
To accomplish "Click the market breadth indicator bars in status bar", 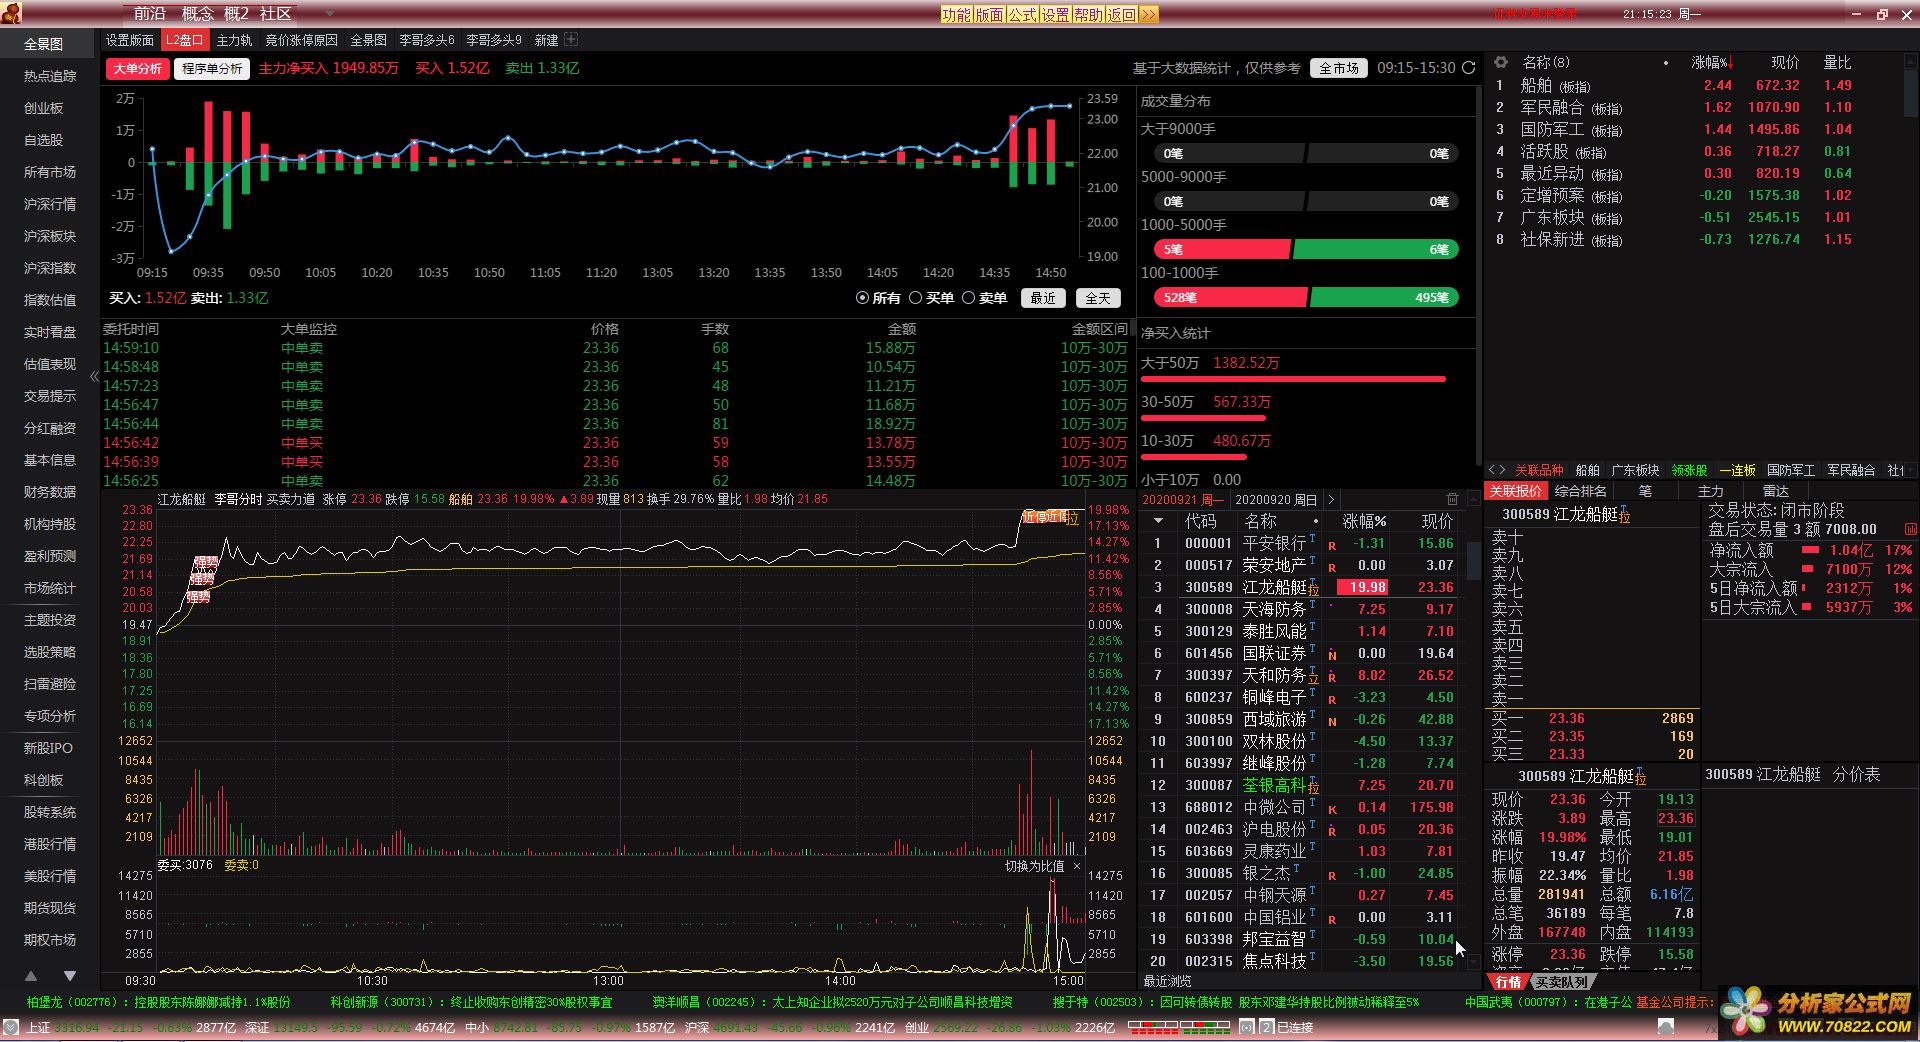I will [1179, 1027].
